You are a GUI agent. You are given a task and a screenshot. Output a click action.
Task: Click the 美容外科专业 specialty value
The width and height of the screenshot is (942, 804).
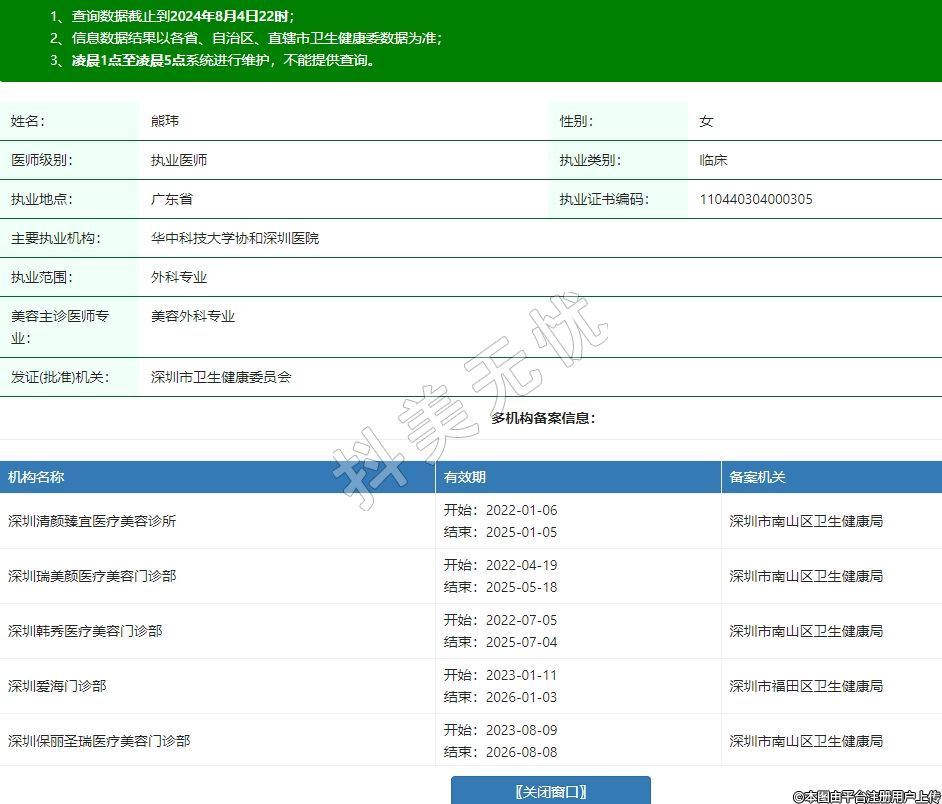[x=193, y=316]
